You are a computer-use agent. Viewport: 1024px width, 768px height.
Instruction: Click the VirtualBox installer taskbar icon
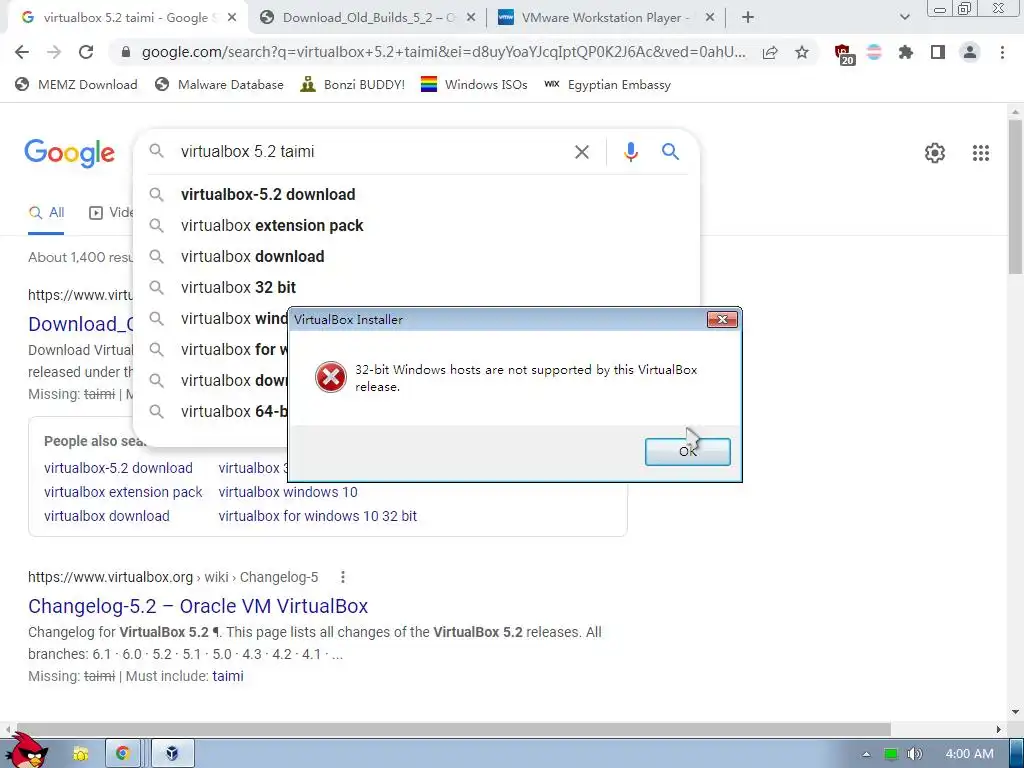click(172, 754)
